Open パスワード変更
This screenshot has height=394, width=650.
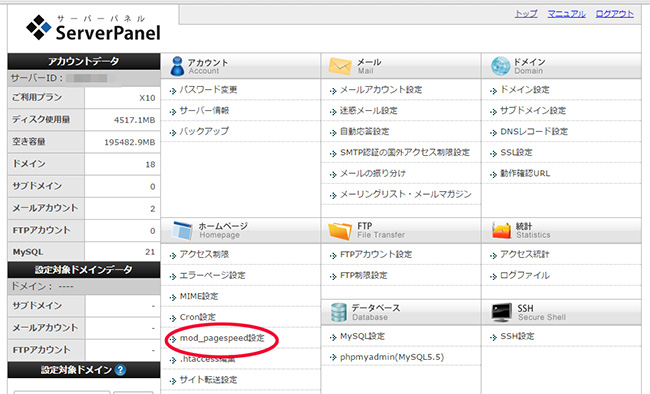pos(208,90)
